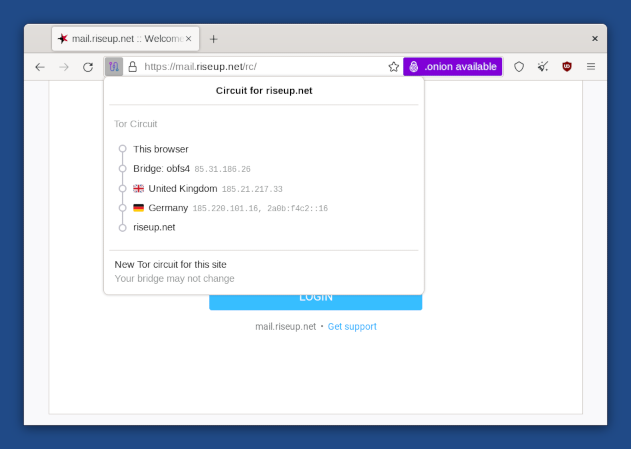Bookmark this page with the star icon
The width and height of the screenshot is (631, 449).
393,67
